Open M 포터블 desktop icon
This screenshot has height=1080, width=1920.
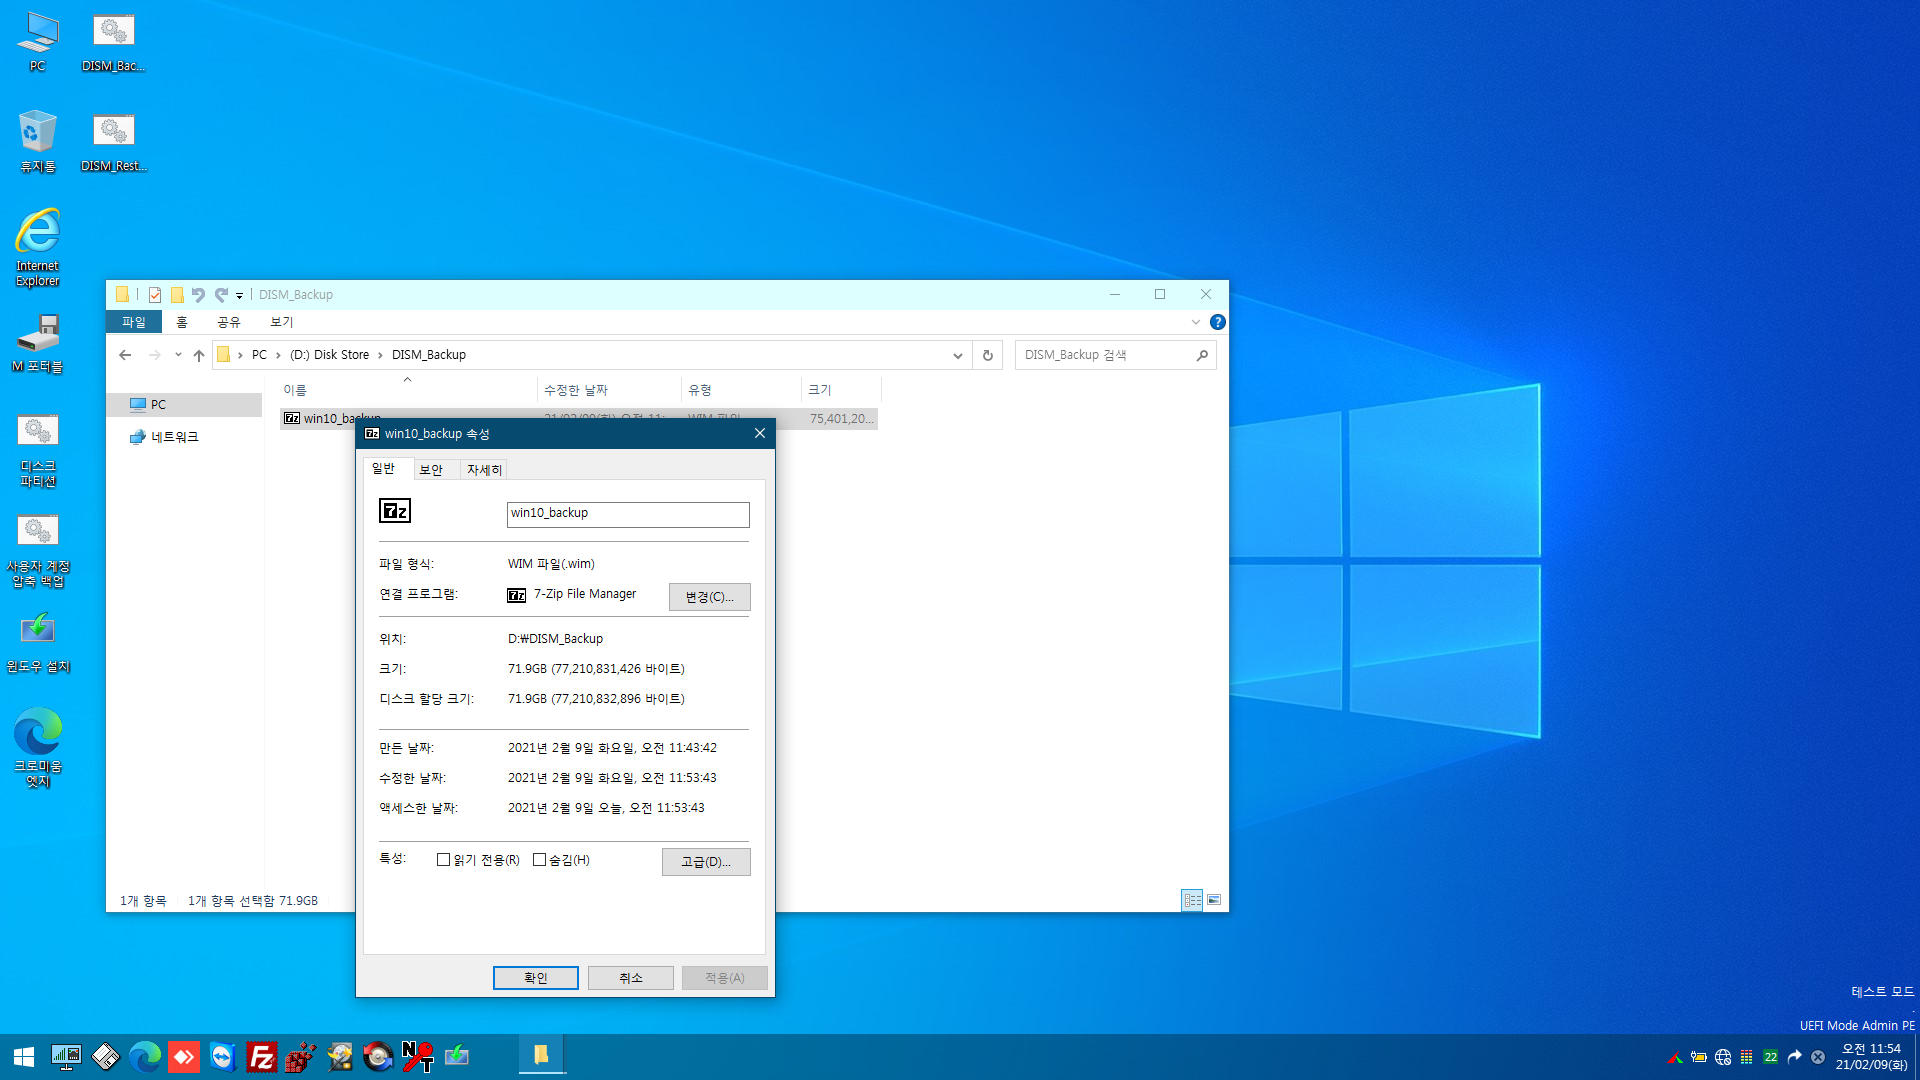37,342
